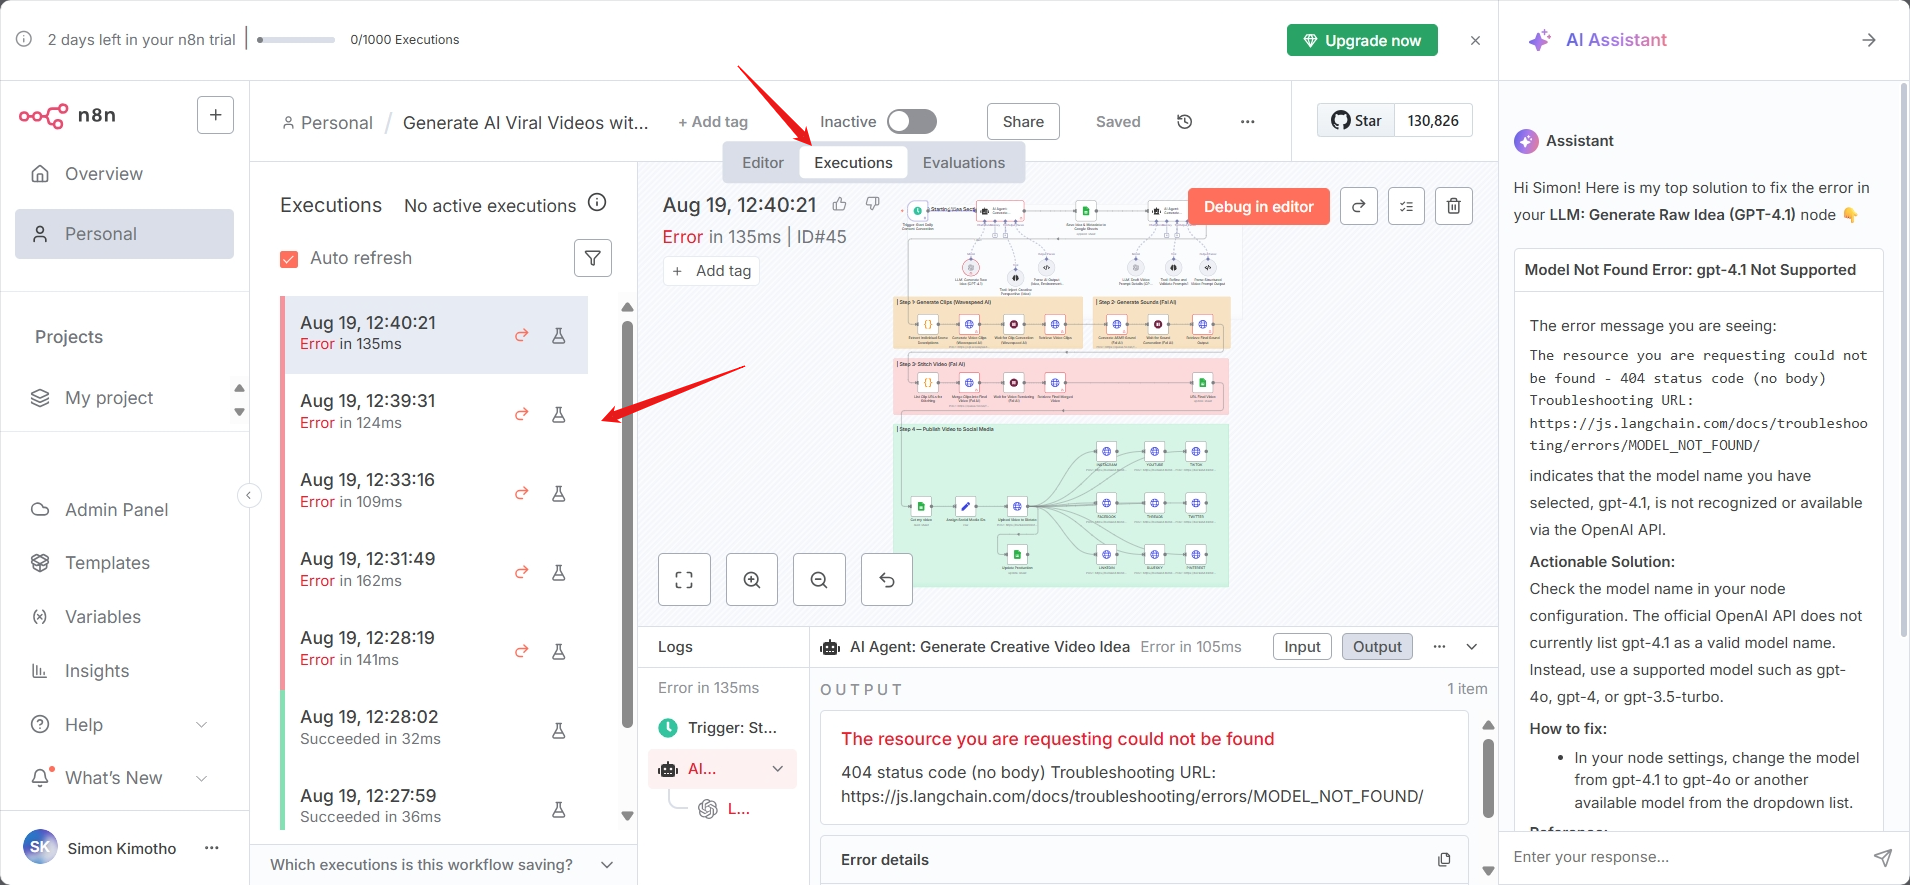Collapse the logs panel chevron
Image resolution: width=1910 pixels, height=885 pixels.
[1472, 647]
